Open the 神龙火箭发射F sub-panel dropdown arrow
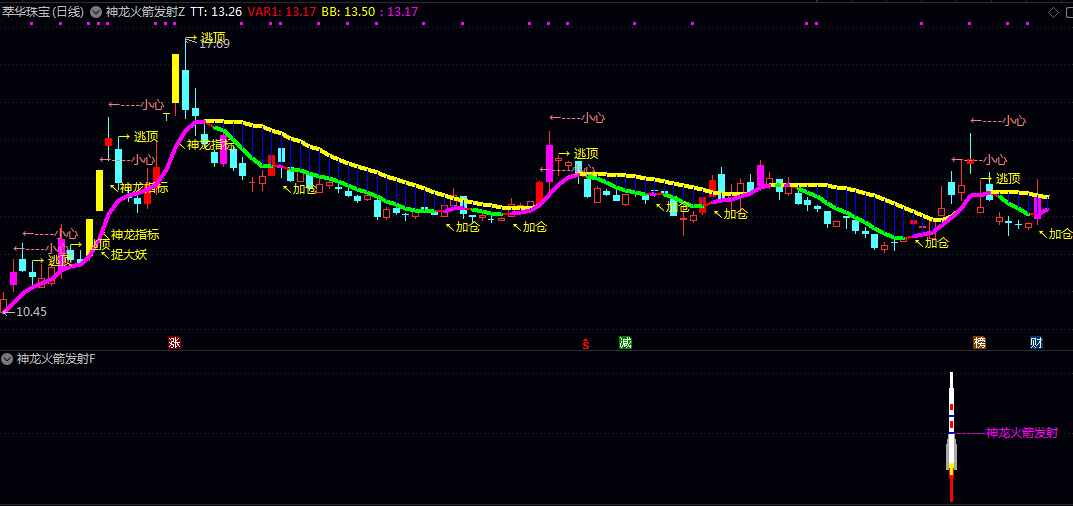1073x506 pixels. (x=8, y=358)
